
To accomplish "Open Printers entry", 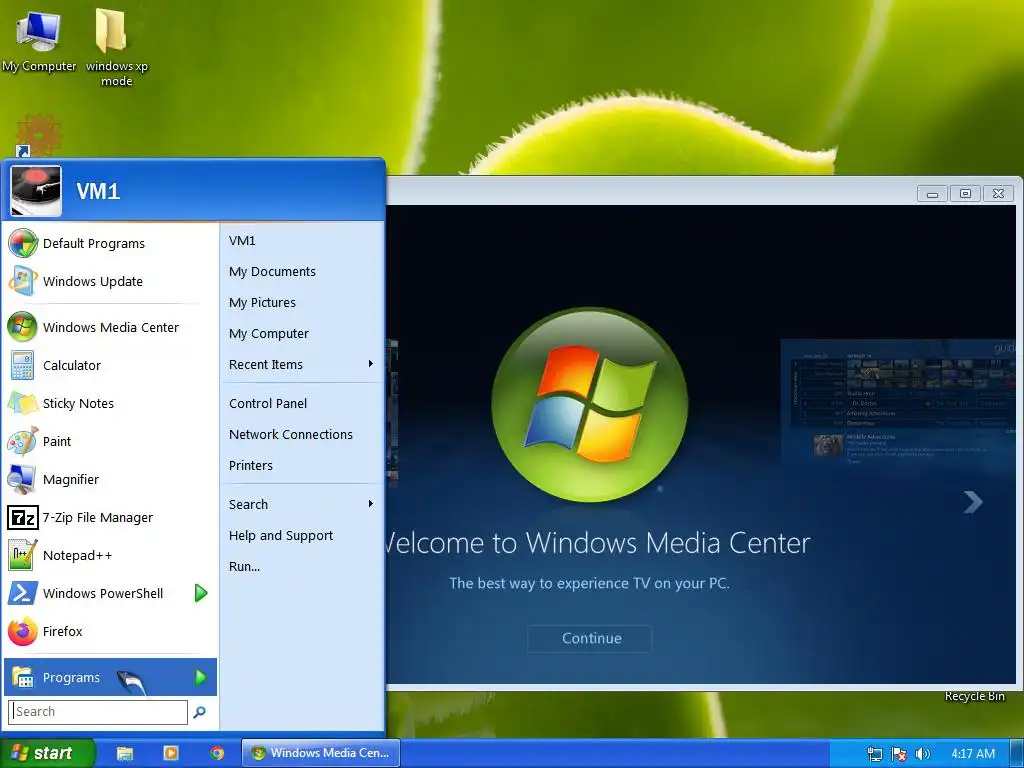I will coord(251,466).
